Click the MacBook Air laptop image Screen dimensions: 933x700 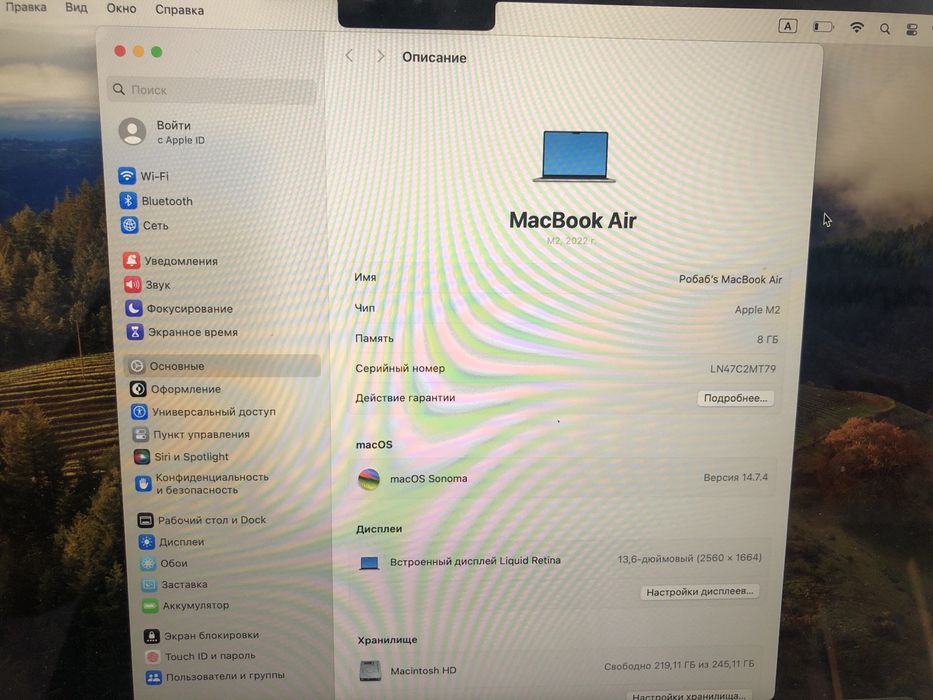click(574, 157)
